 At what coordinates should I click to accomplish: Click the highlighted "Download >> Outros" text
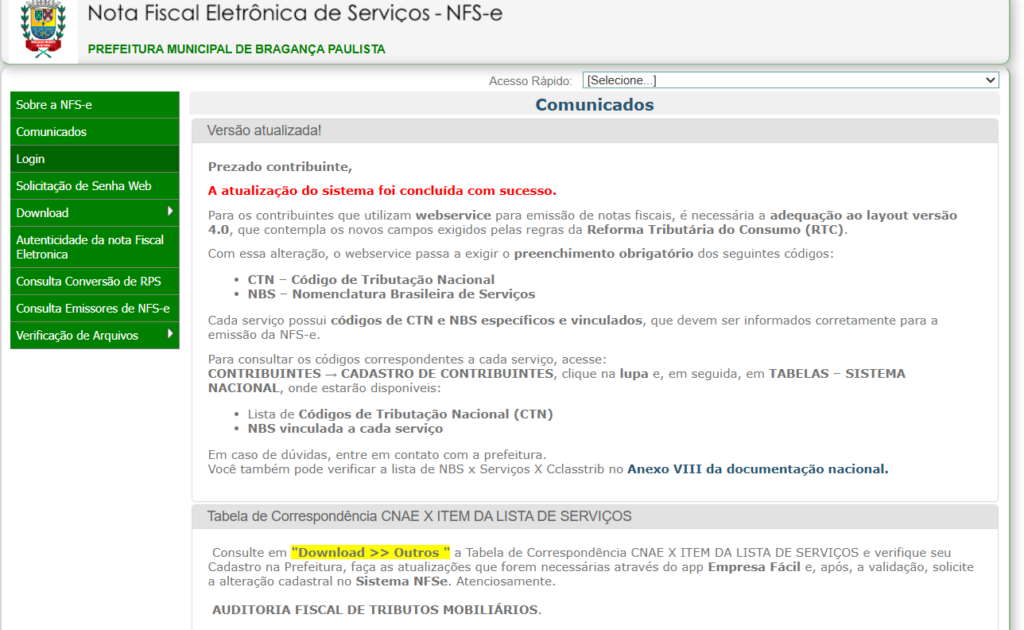coord(370,552)
